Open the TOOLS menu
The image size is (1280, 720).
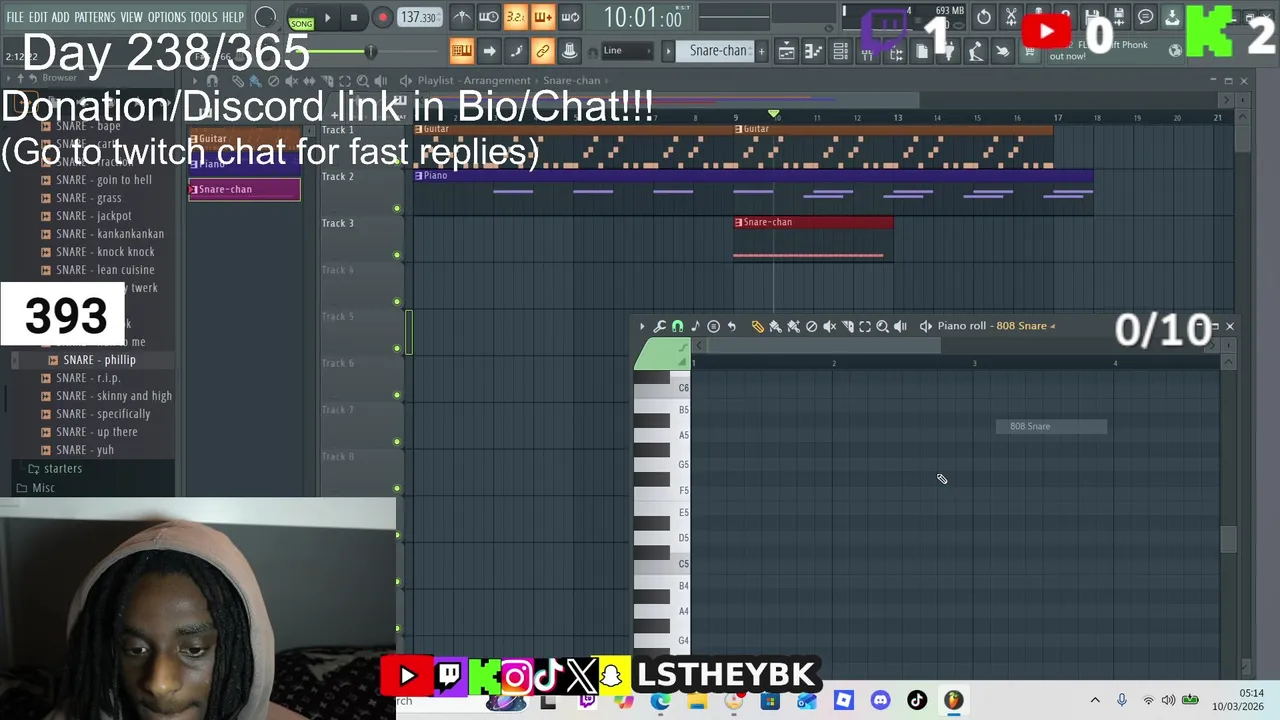(204, 18)
